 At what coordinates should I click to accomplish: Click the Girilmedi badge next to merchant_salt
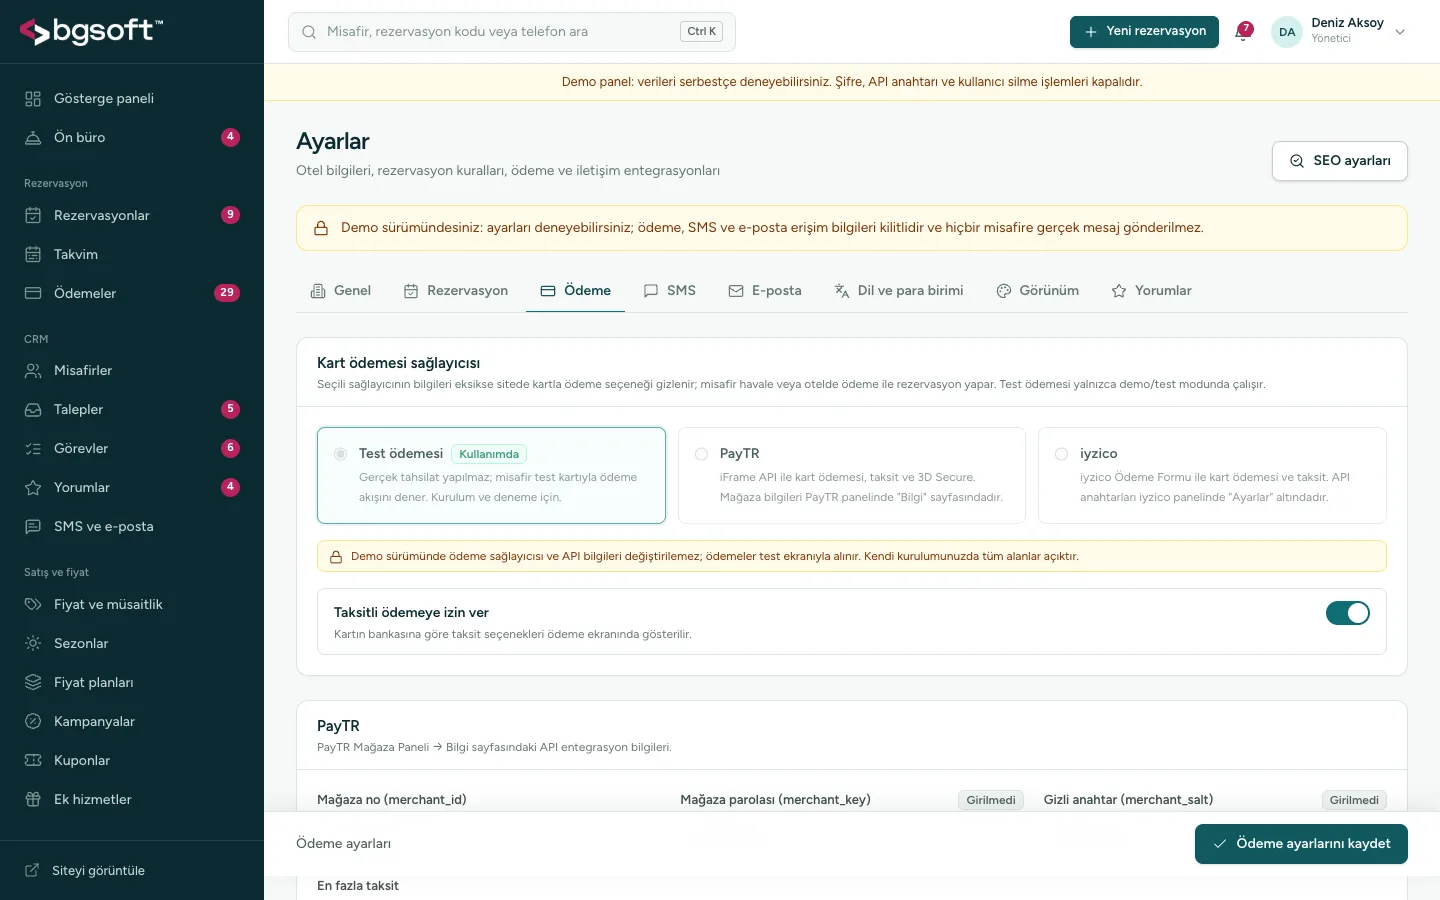1354,800
